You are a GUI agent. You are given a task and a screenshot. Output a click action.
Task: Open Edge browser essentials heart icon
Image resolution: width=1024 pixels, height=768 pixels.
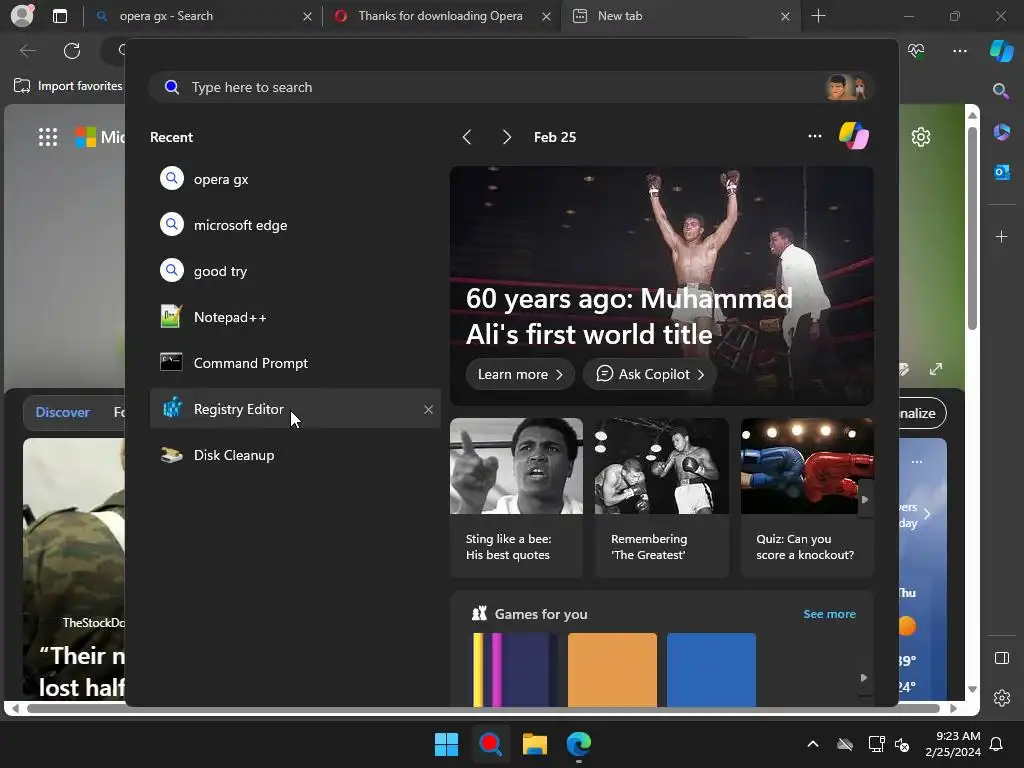click(916, 50)
